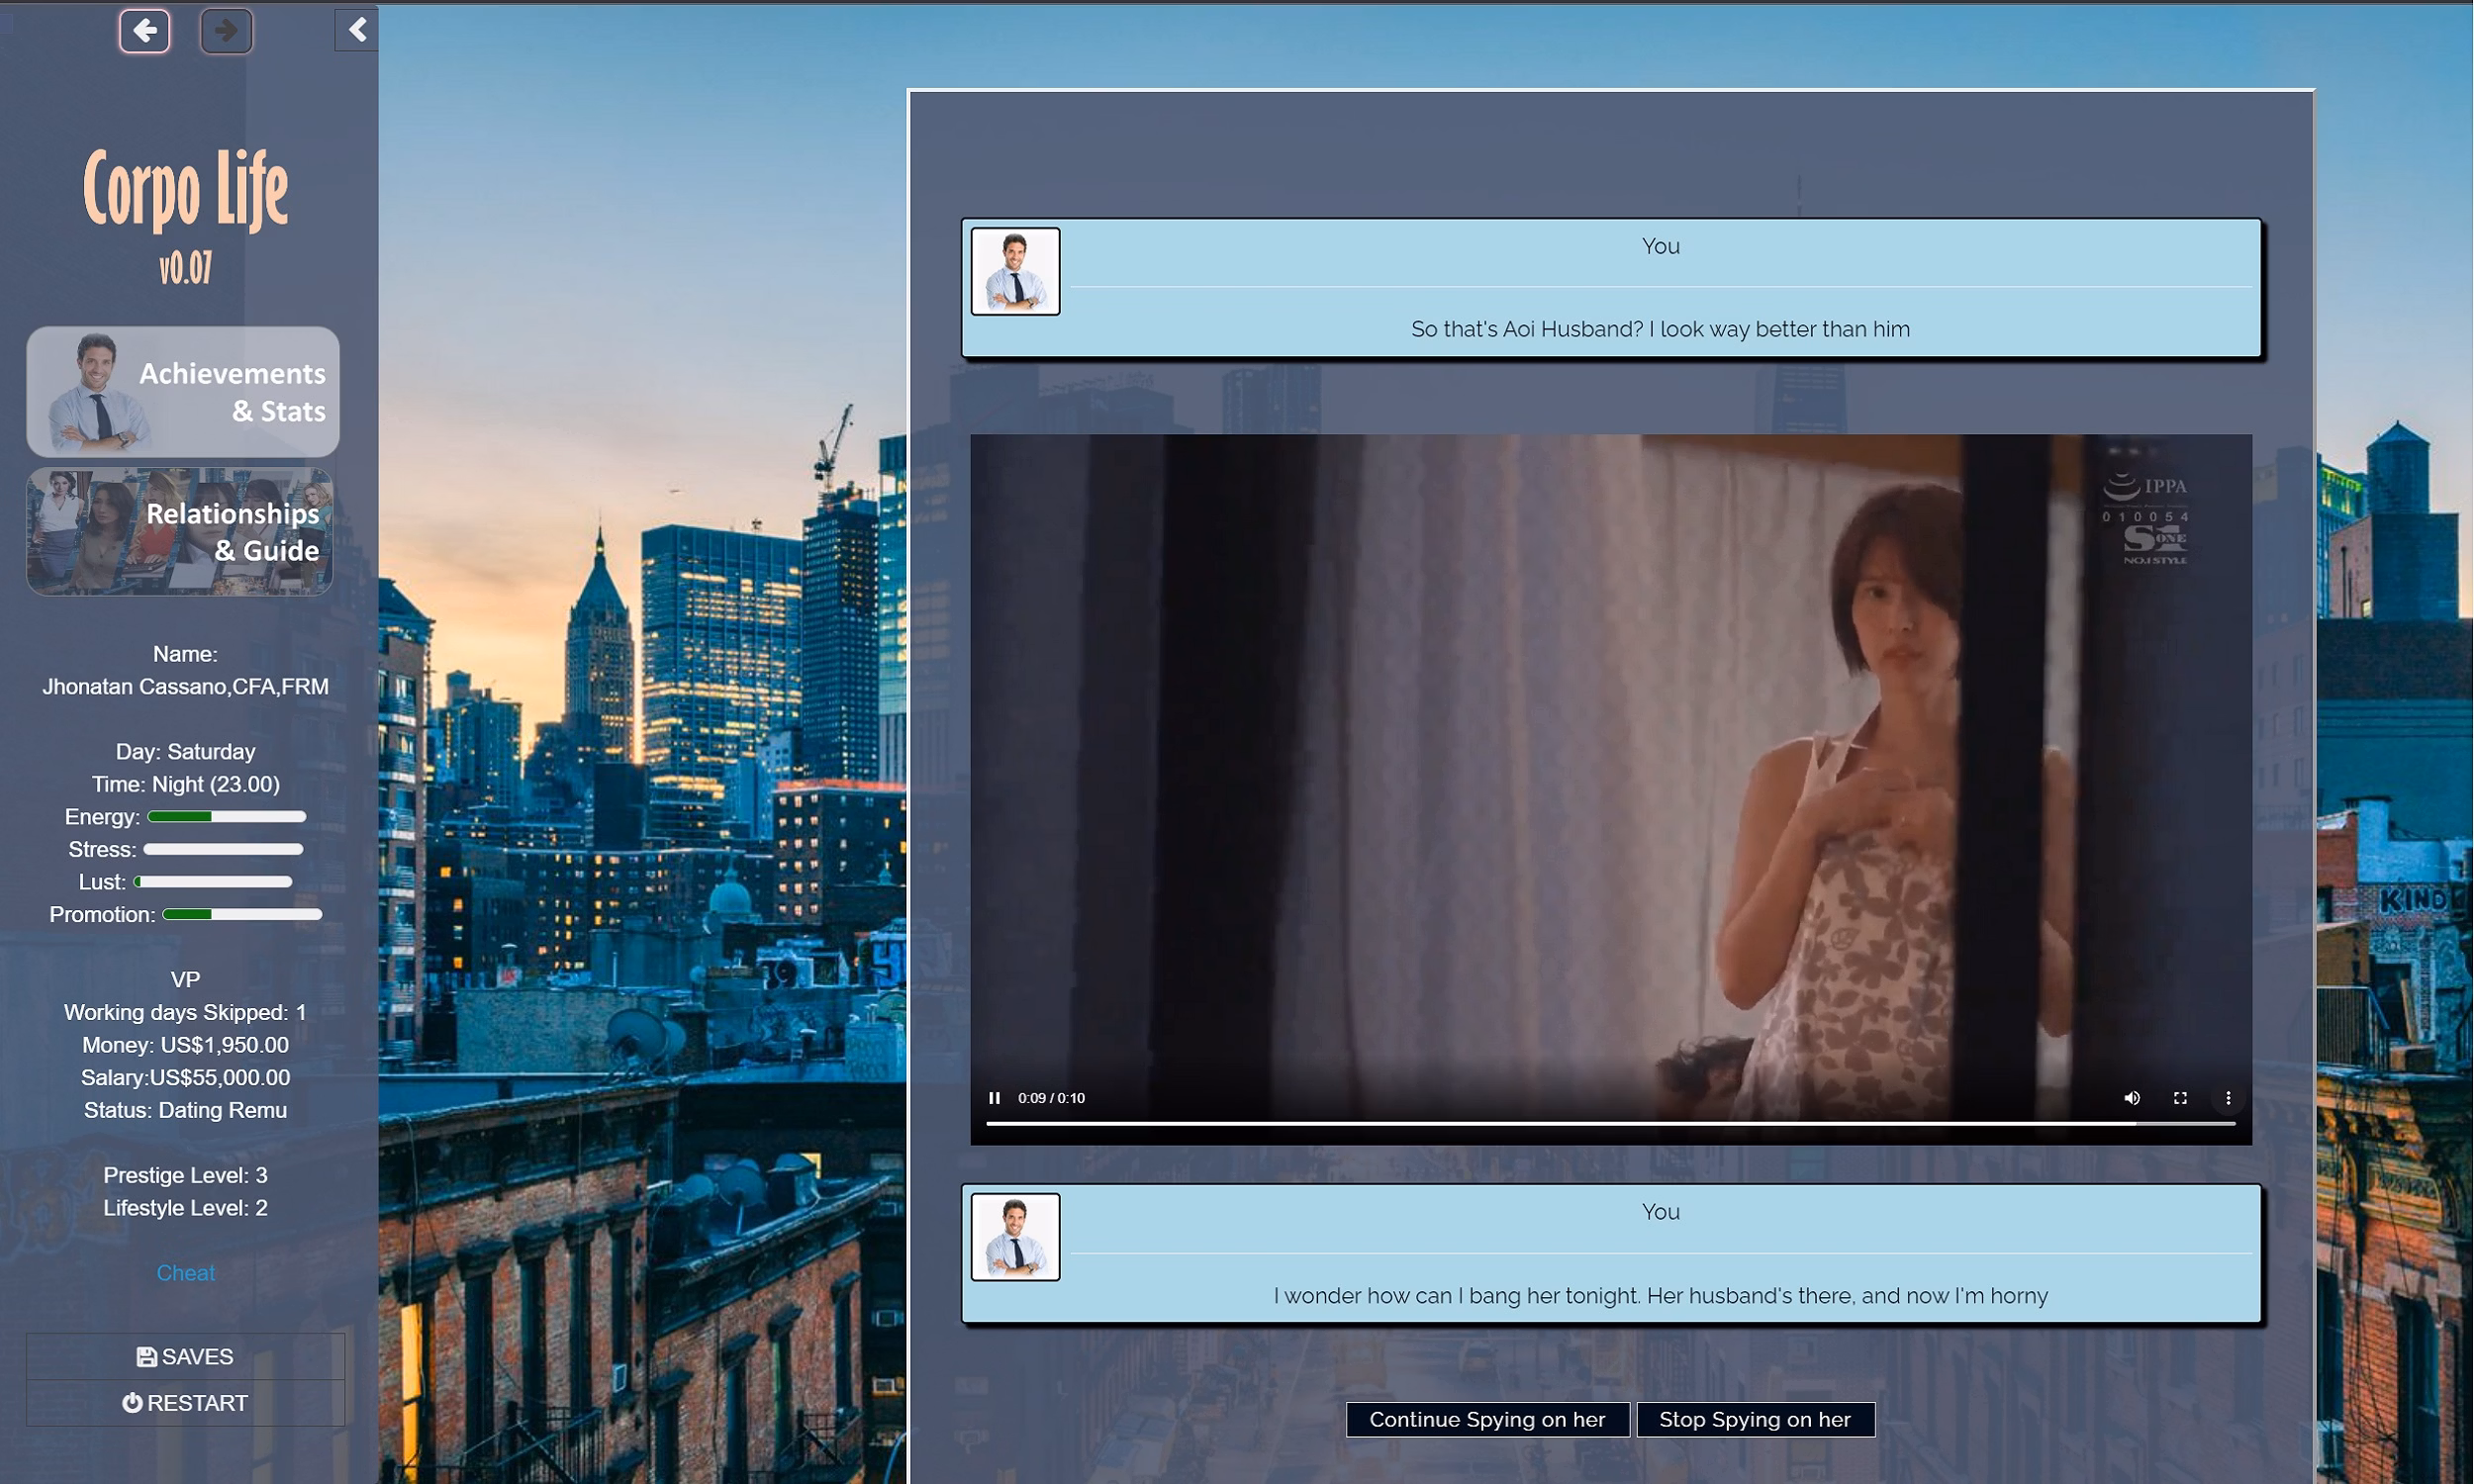
Task: Click the avatar beside the top You message
Action: (x=1015, y=271)
